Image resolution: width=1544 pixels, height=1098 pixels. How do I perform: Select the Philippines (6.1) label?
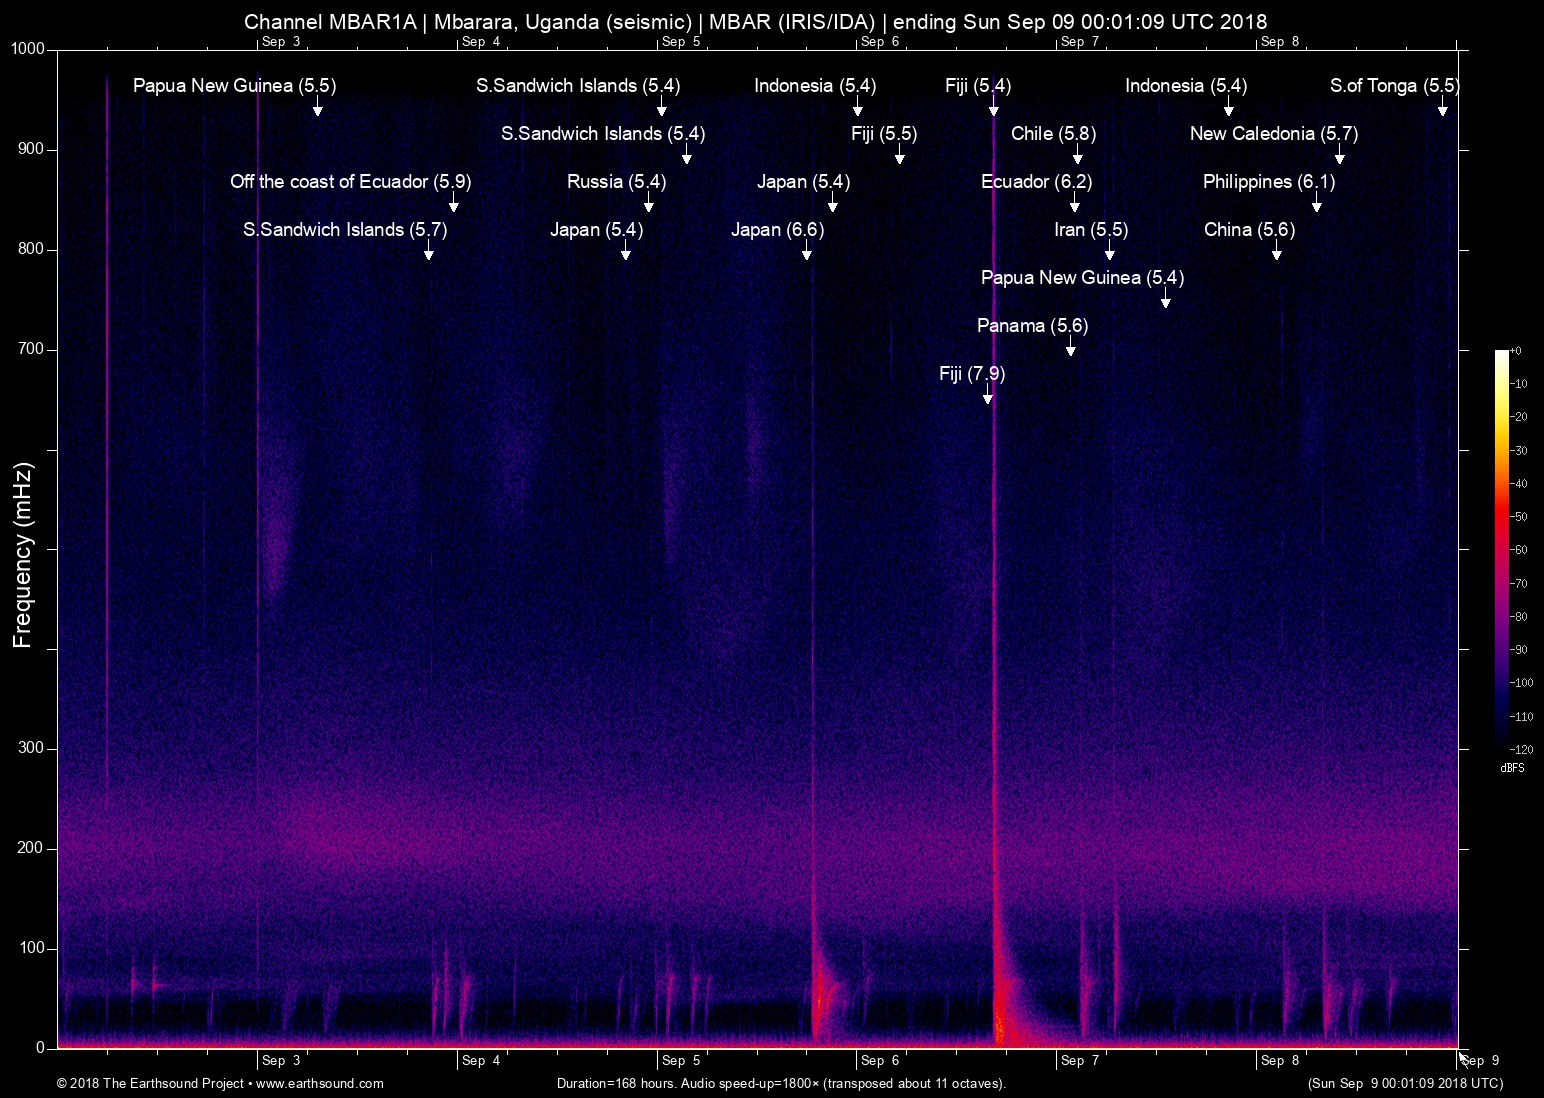tap(1269, 182)
